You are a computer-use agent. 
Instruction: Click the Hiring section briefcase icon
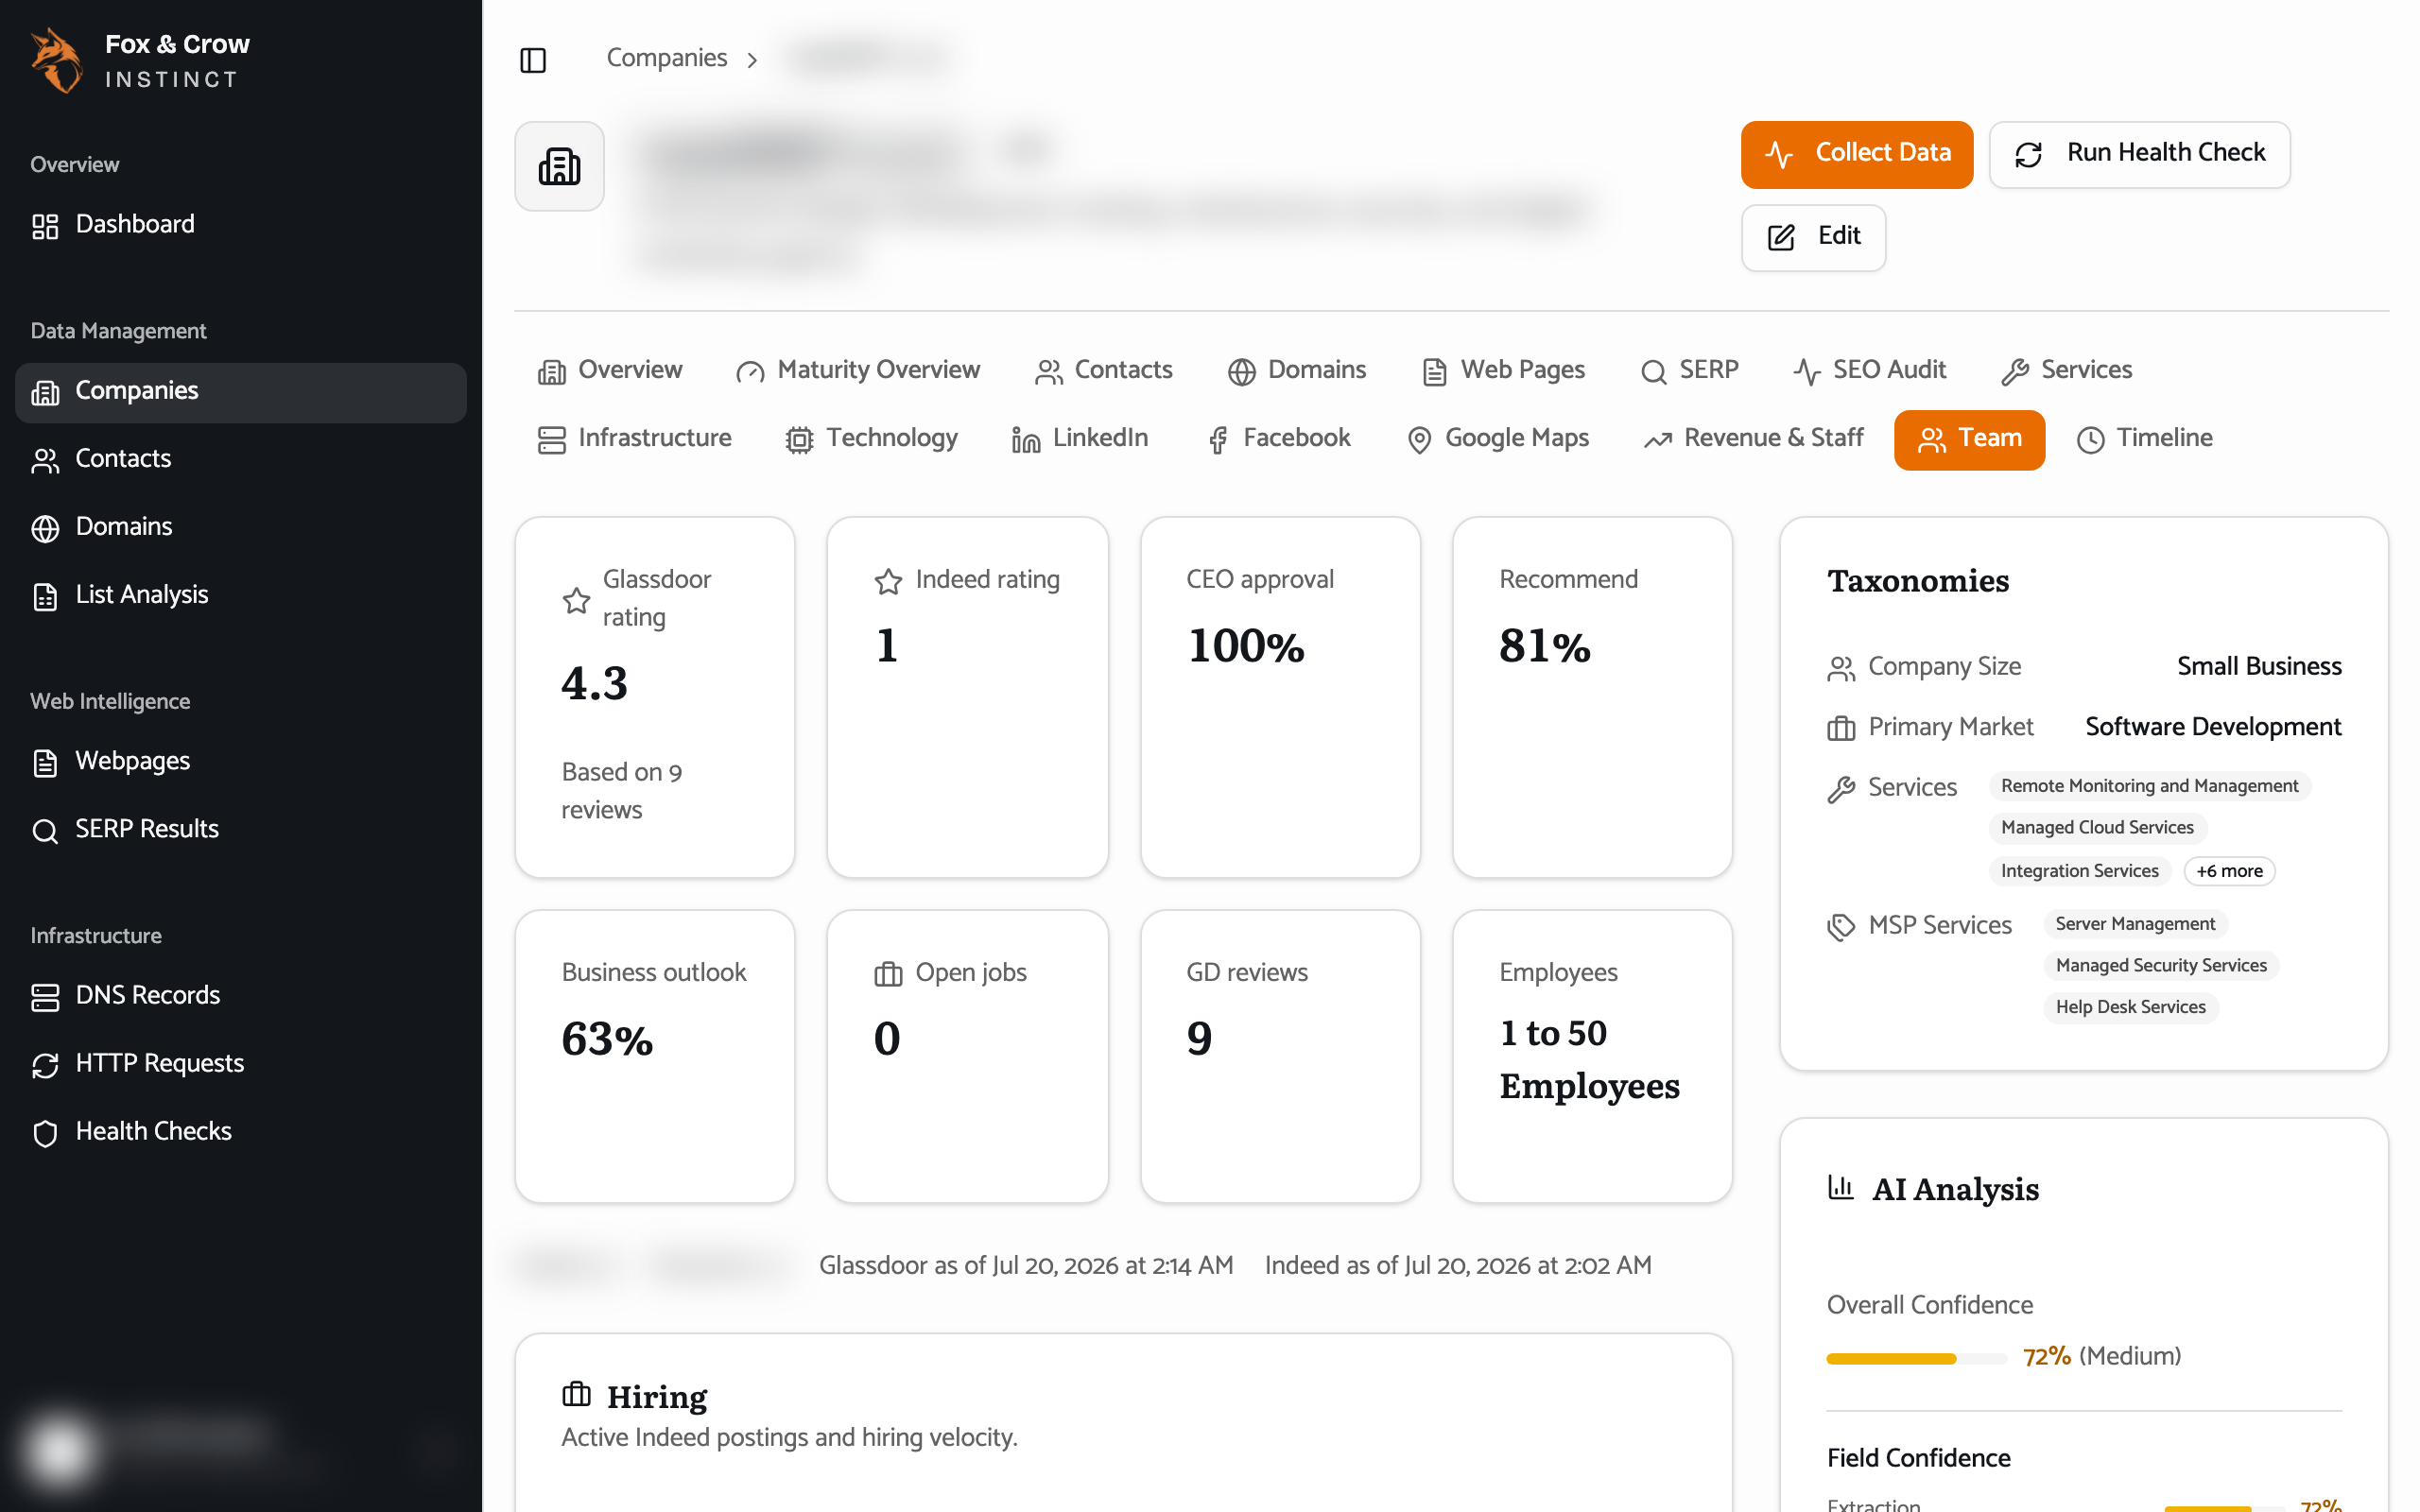pyautogui.click(x=576, y=1394)
